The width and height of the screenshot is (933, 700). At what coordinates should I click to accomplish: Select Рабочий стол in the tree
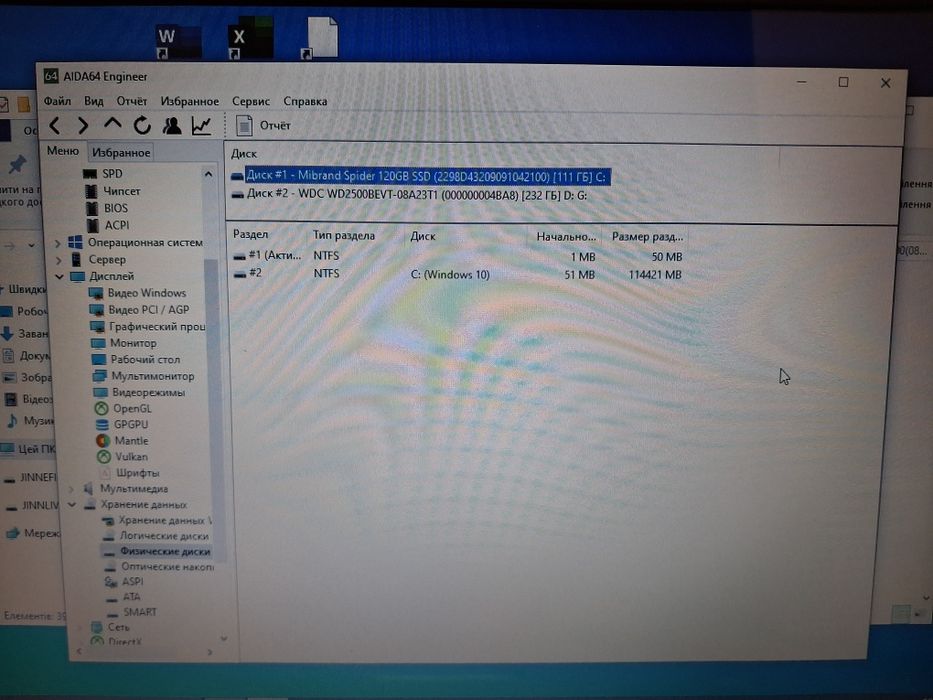click(145, 360)
